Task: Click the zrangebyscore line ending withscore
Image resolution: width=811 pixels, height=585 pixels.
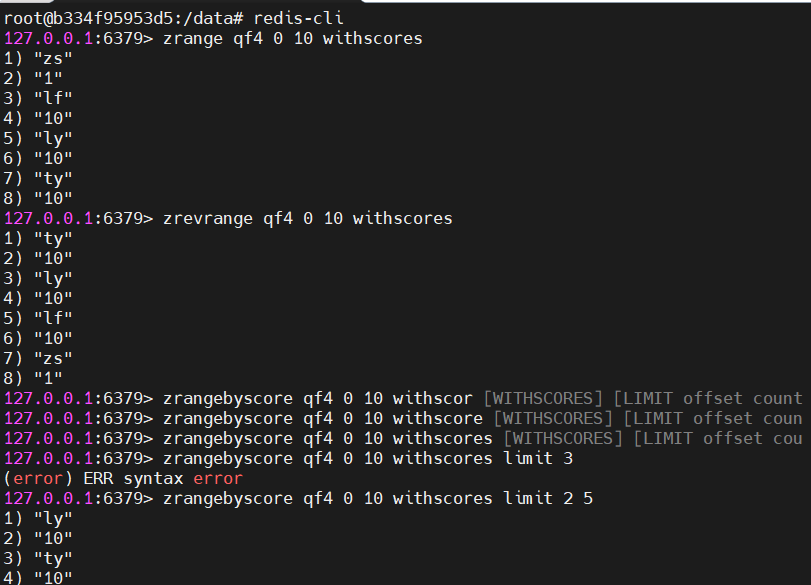Action: (244, 418)
